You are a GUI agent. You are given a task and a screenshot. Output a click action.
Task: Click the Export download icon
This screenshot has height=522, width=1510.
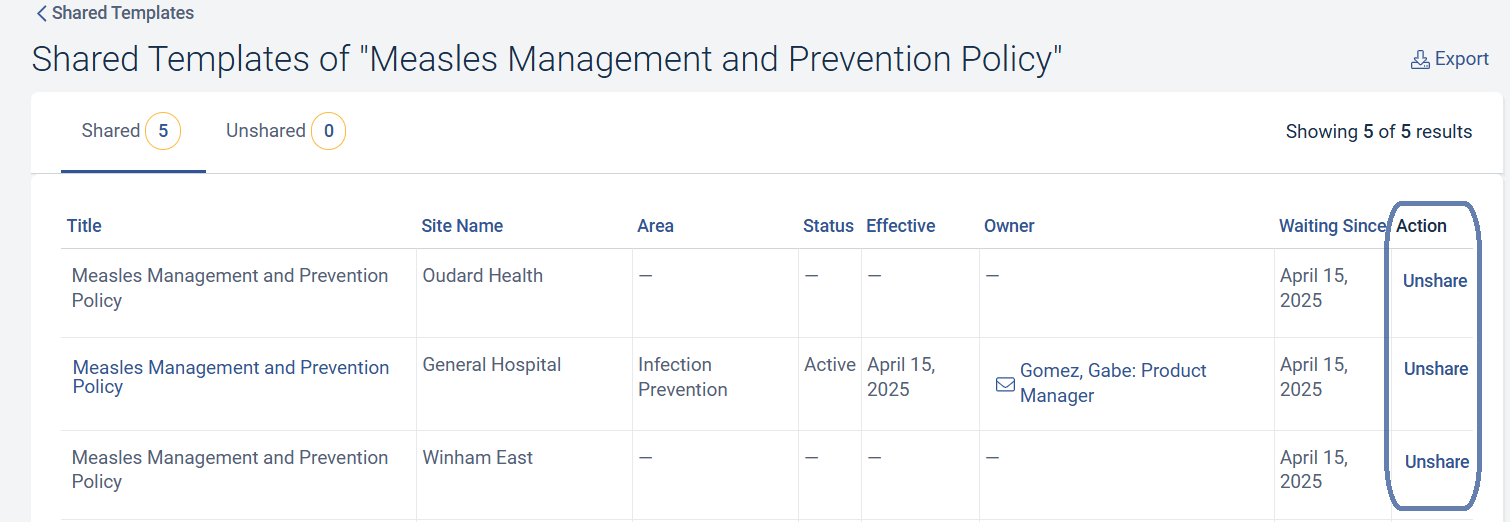1419,60
